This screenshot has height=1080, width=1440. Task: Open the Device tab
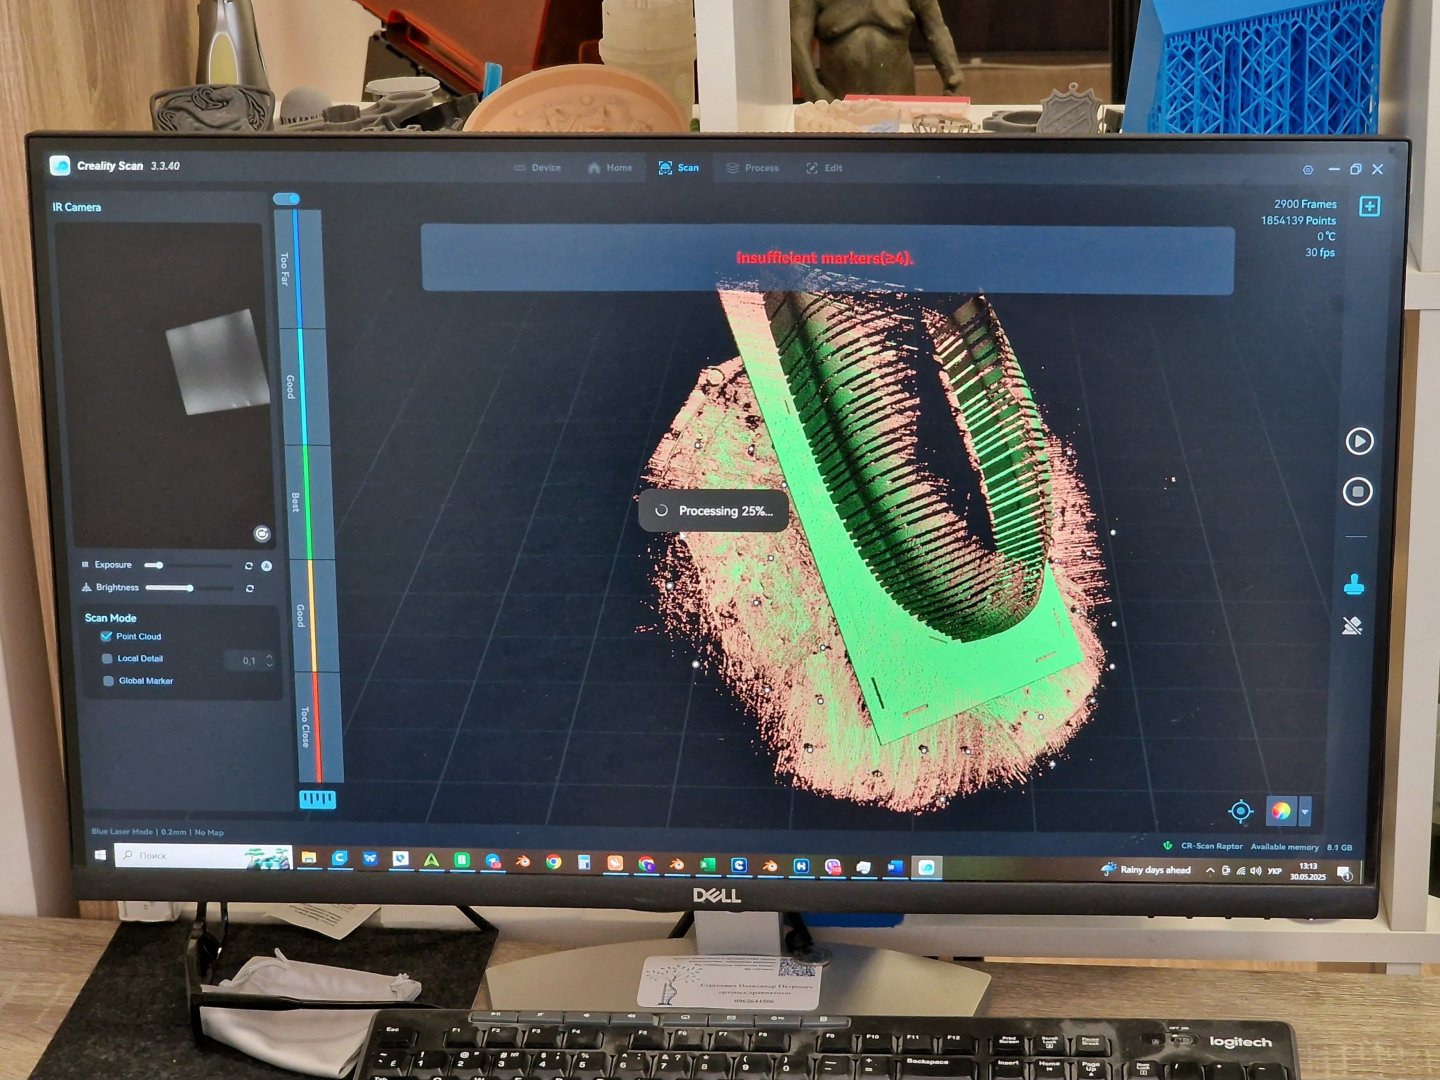pos(537,168)
